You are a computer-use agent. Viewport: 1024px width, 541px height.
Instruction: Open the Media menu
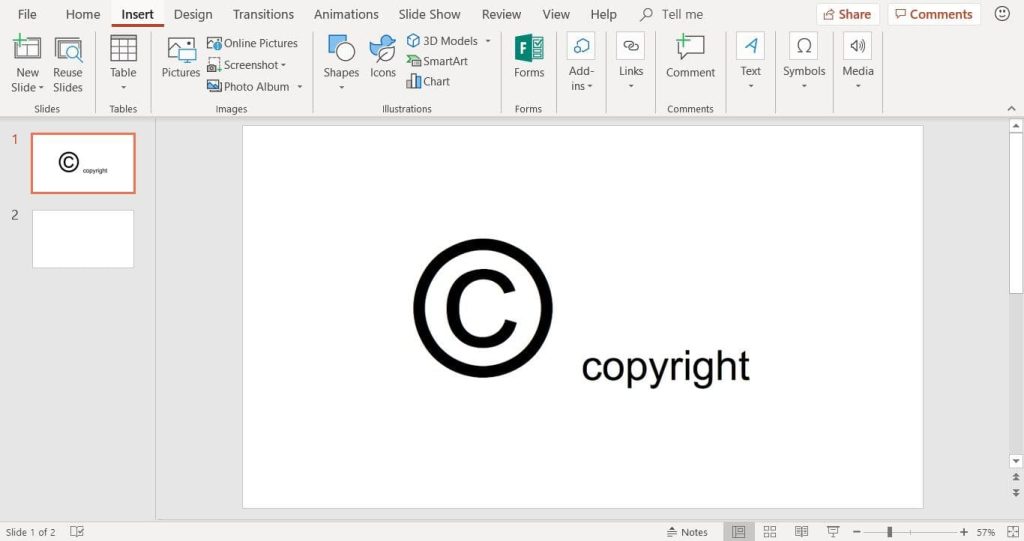pos(857,61)
